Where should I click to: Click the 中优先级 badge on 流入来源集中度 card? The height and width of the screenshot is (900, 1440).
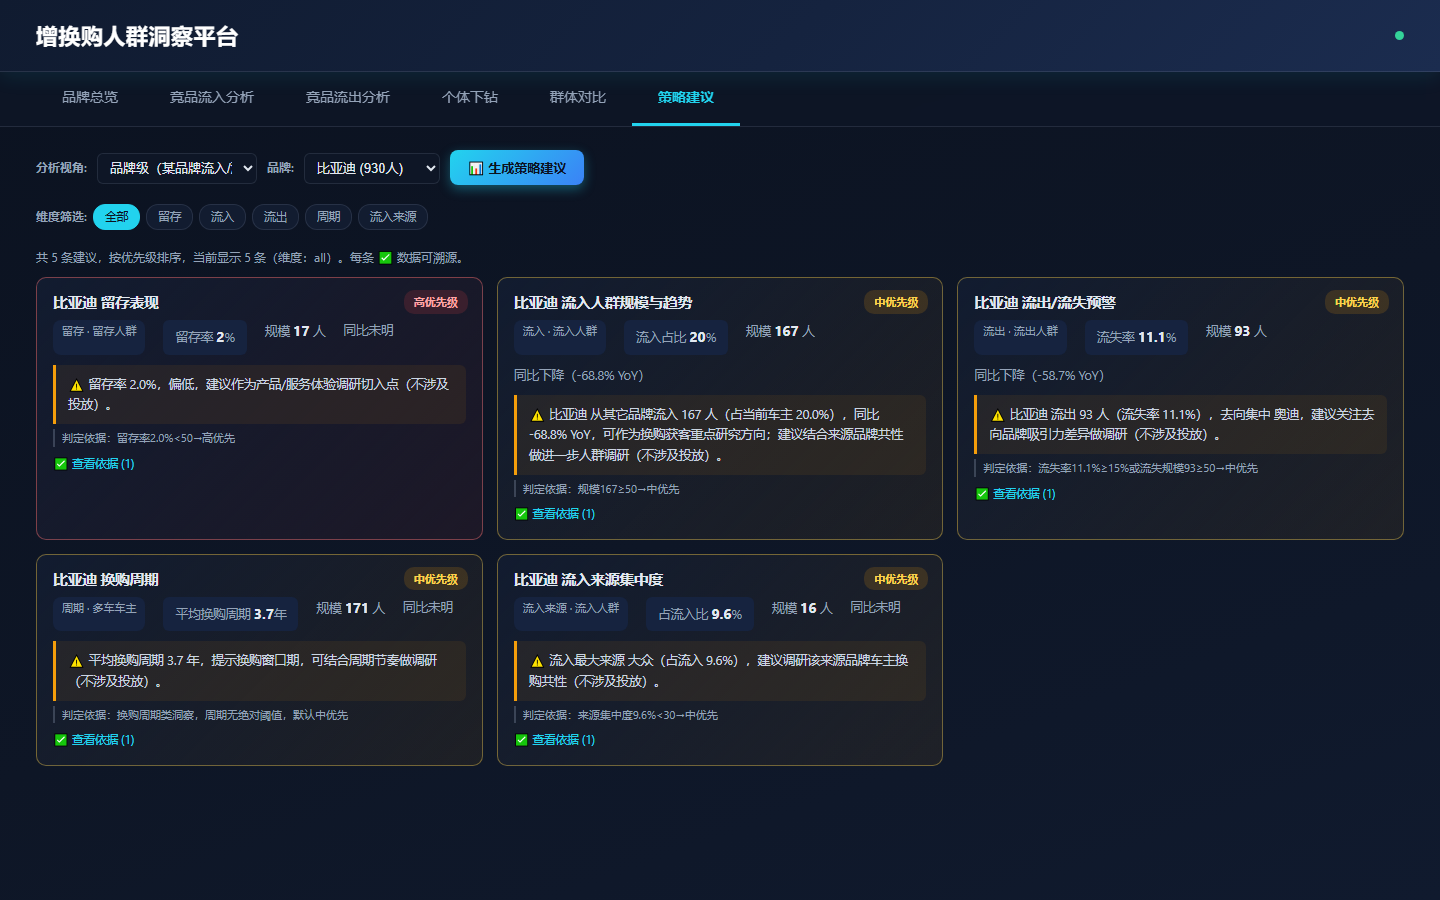pyautogui.click(x=896, y=580)
